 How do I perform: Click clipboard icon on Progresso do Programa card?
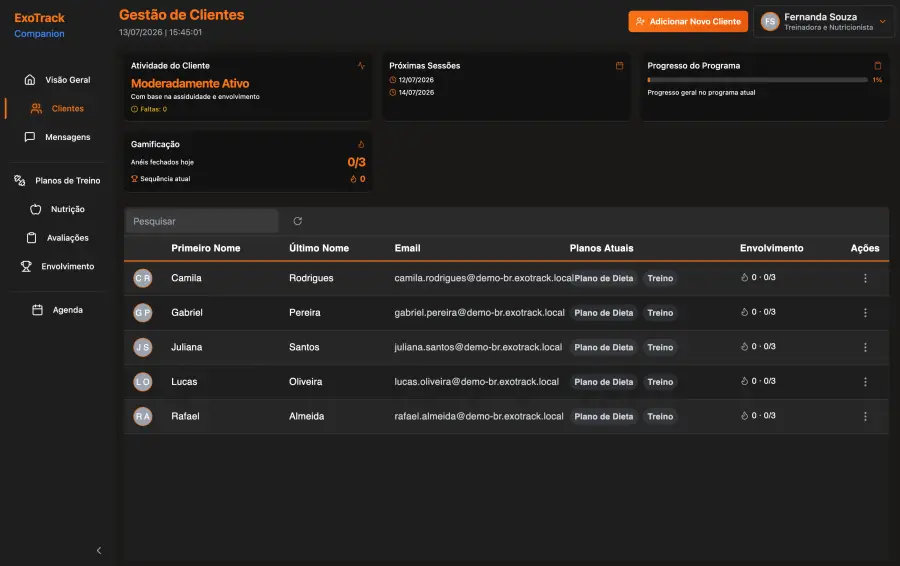coord(878,65)
